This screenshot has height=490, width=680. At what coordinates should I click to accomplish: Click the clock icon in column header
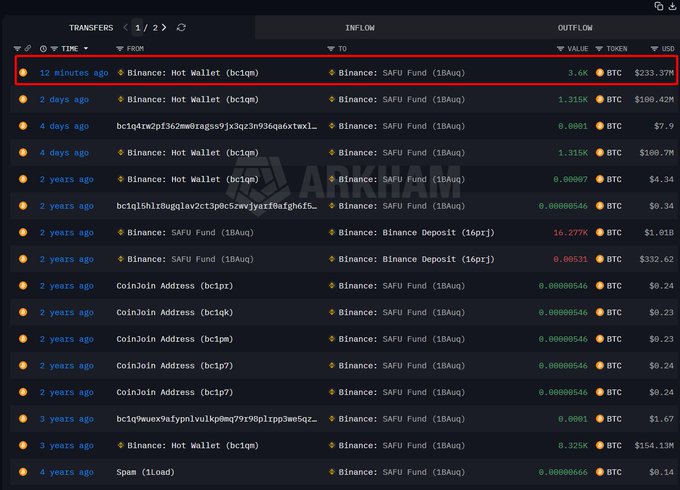[43, 48]
